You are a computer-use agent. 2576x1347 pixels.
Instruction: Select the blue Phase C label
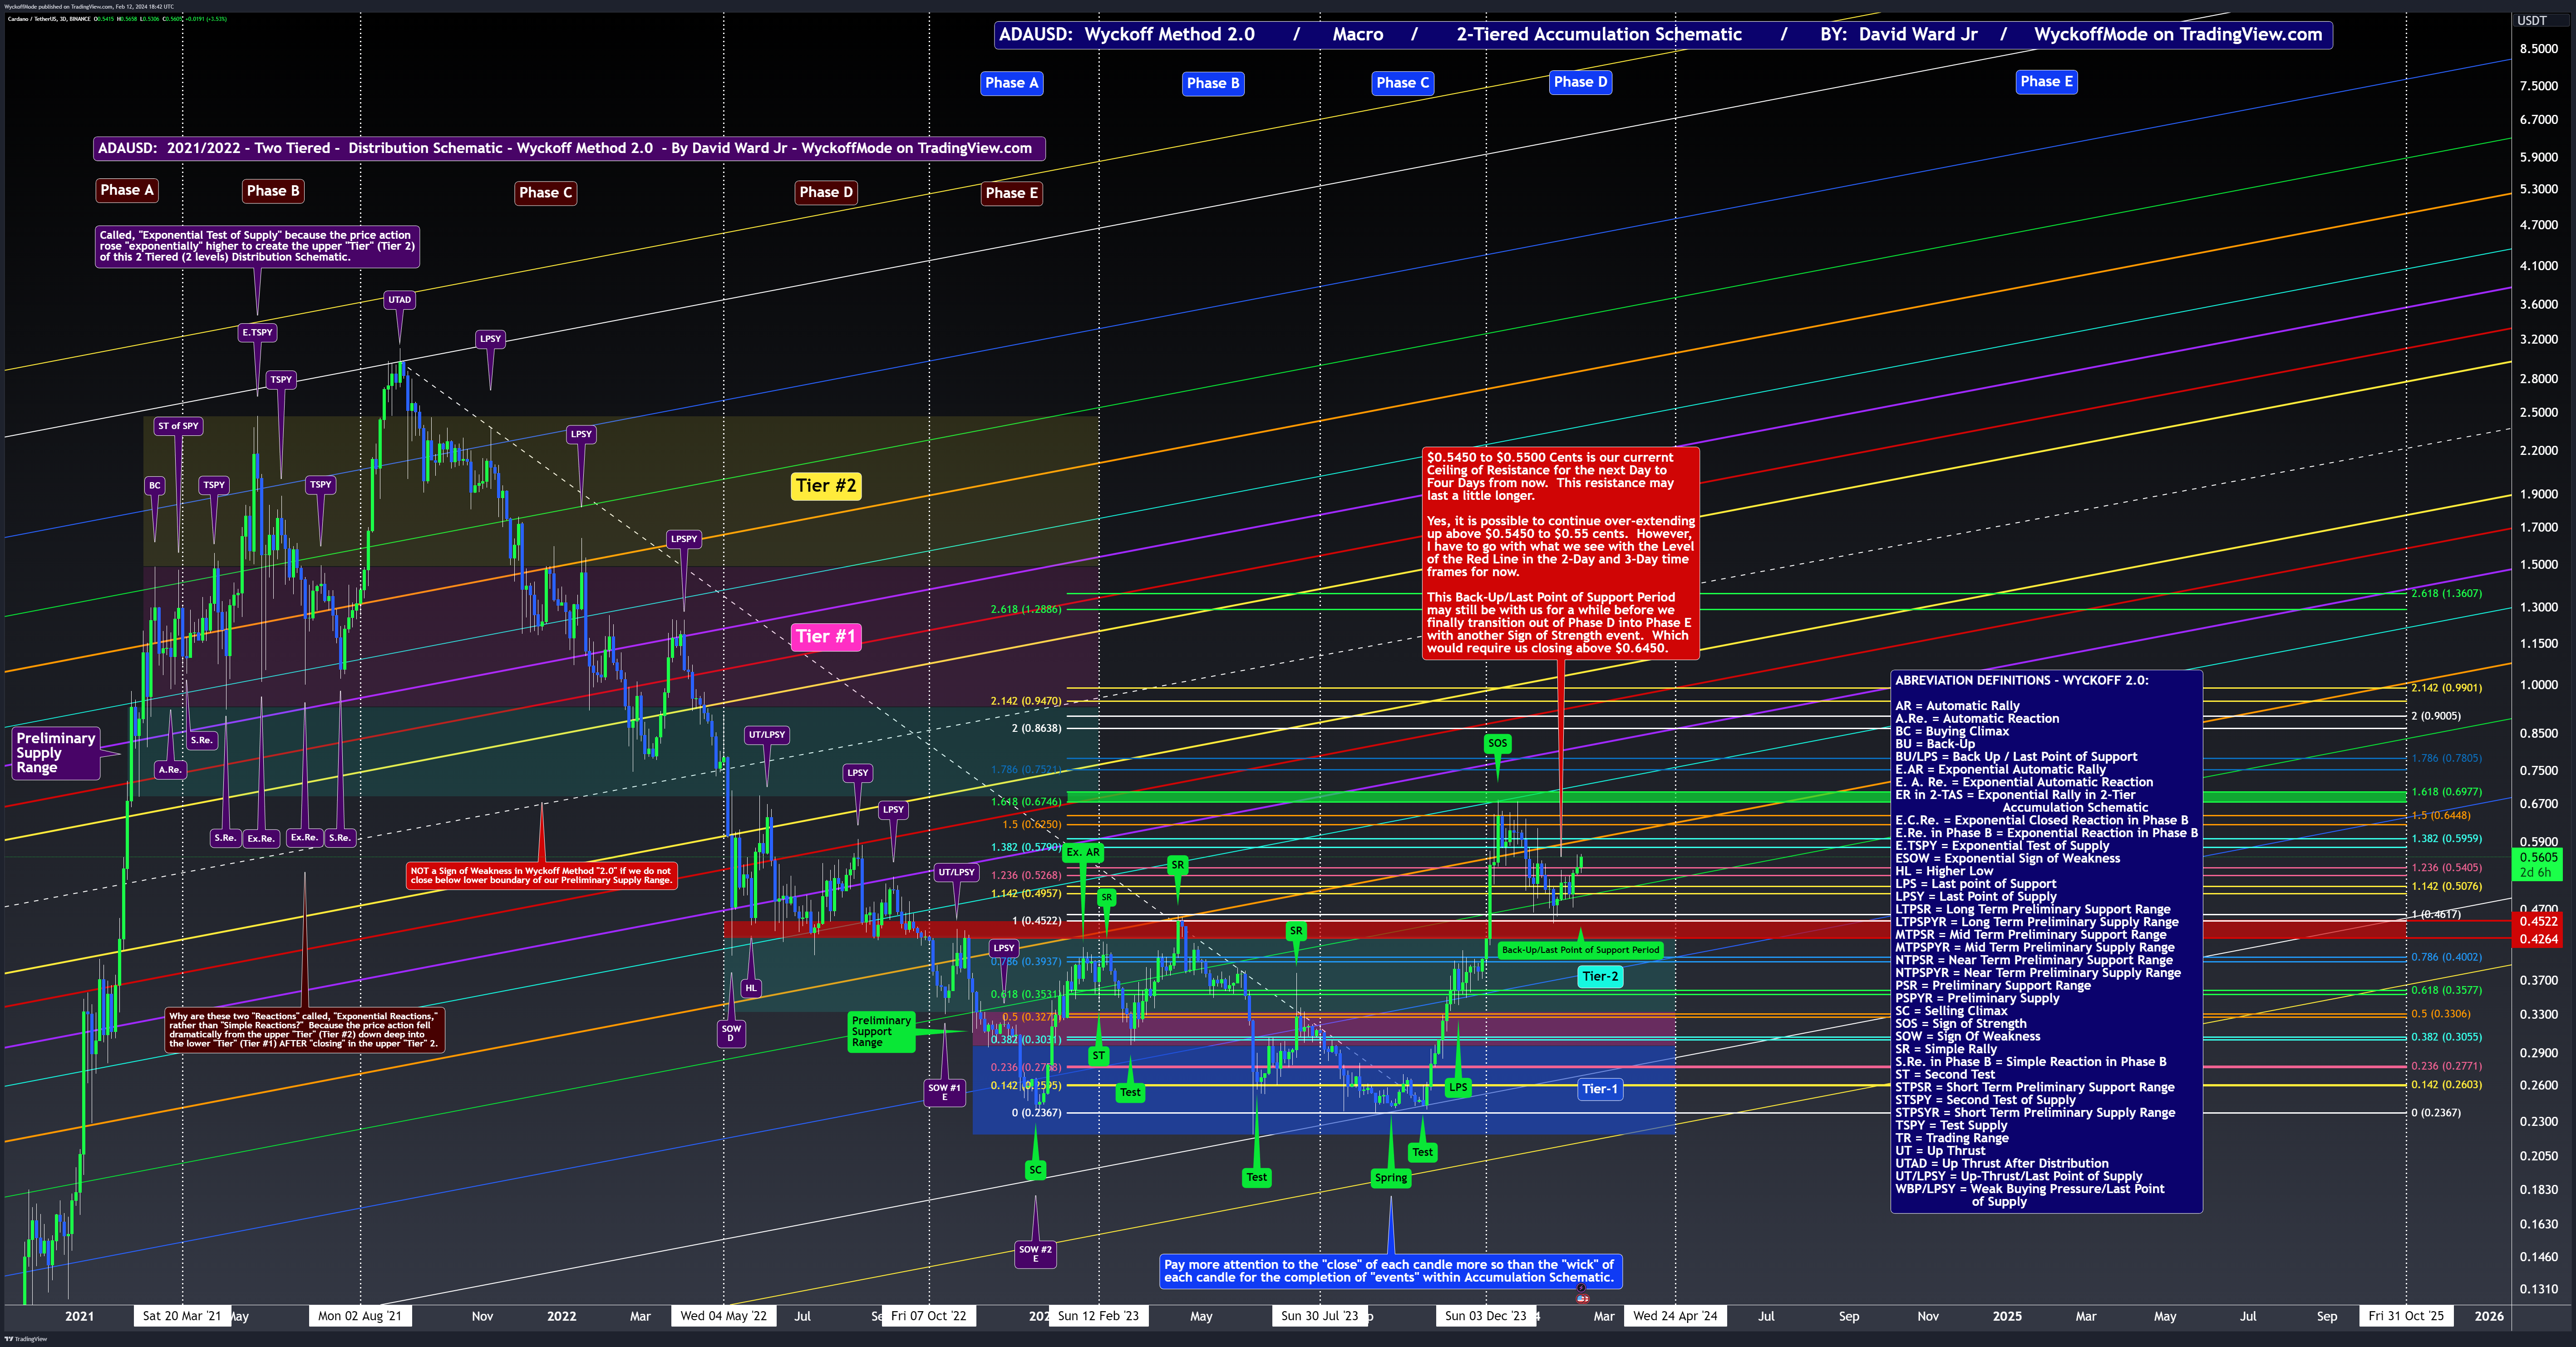[x=1402, y=83]
